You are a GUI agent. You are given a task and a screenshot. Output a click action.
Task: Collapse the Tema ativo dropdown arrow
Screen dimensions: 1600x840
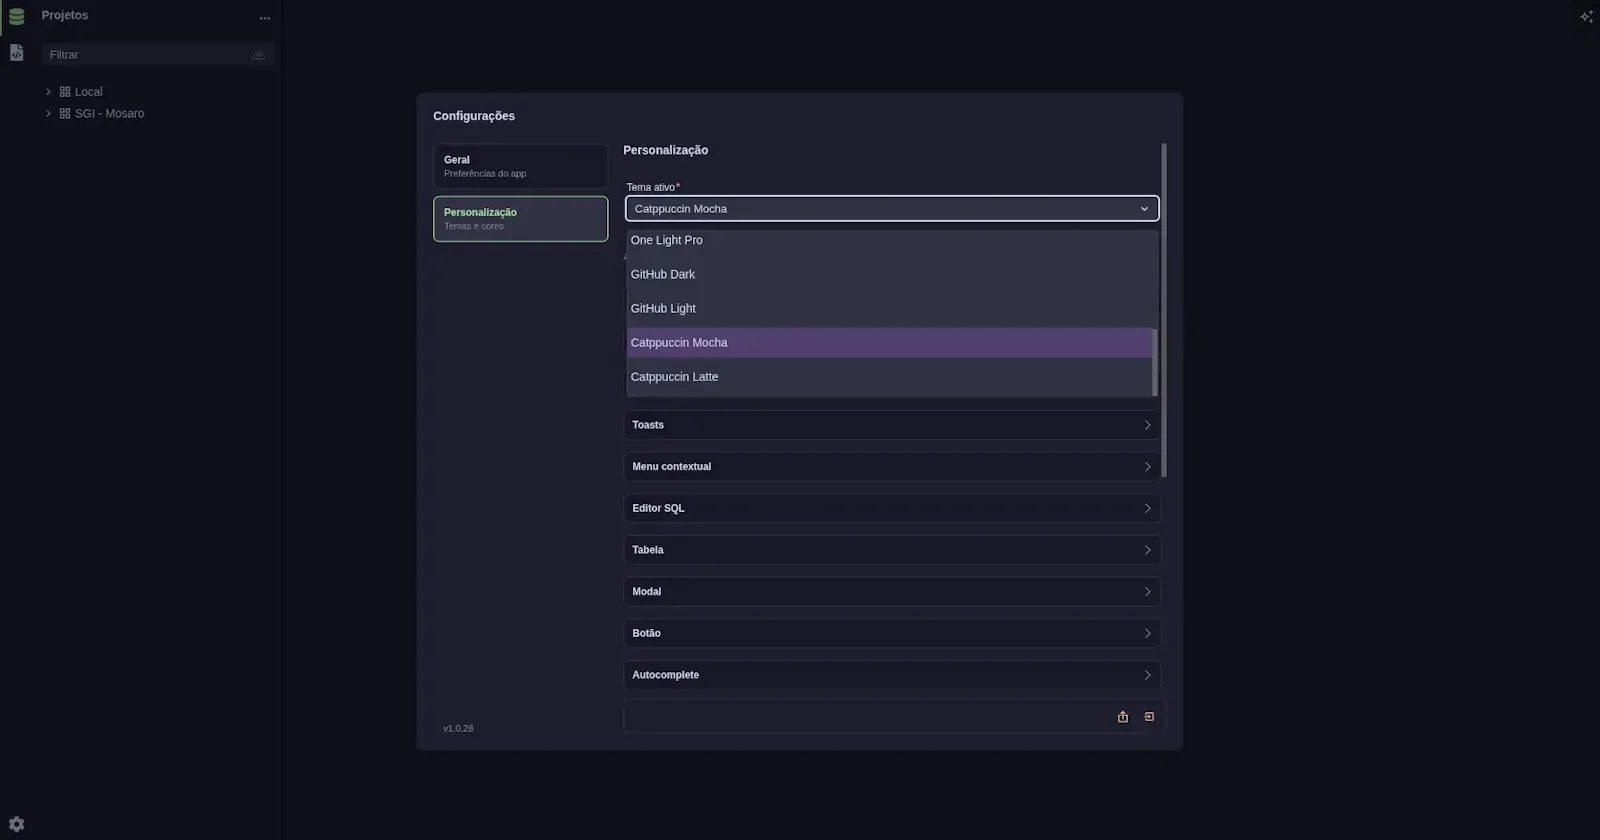[1144, 209]
